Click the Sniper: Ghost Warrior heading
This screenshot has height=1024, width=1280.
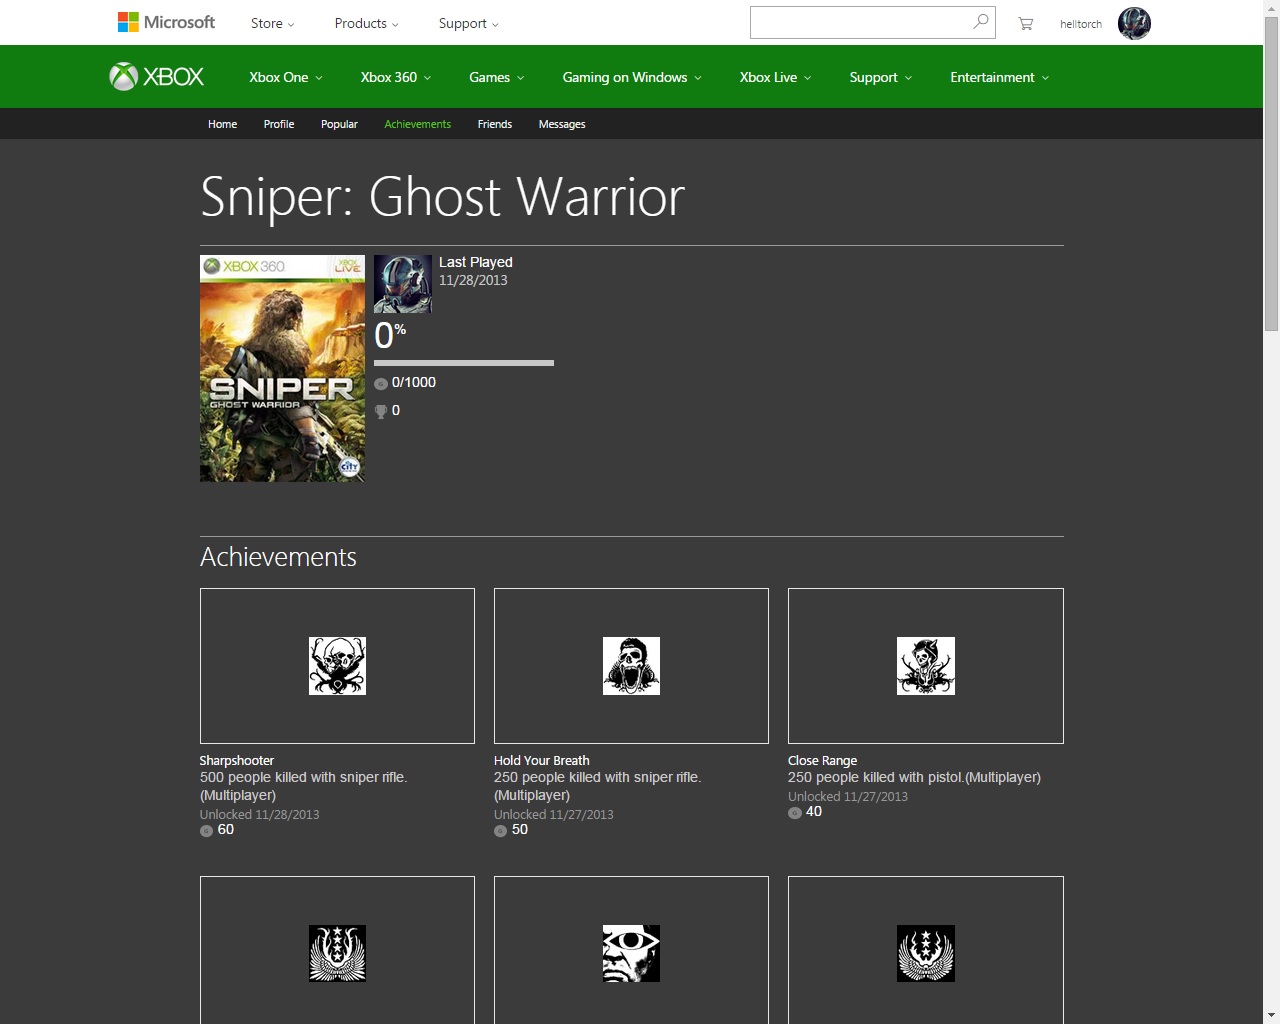442,197
